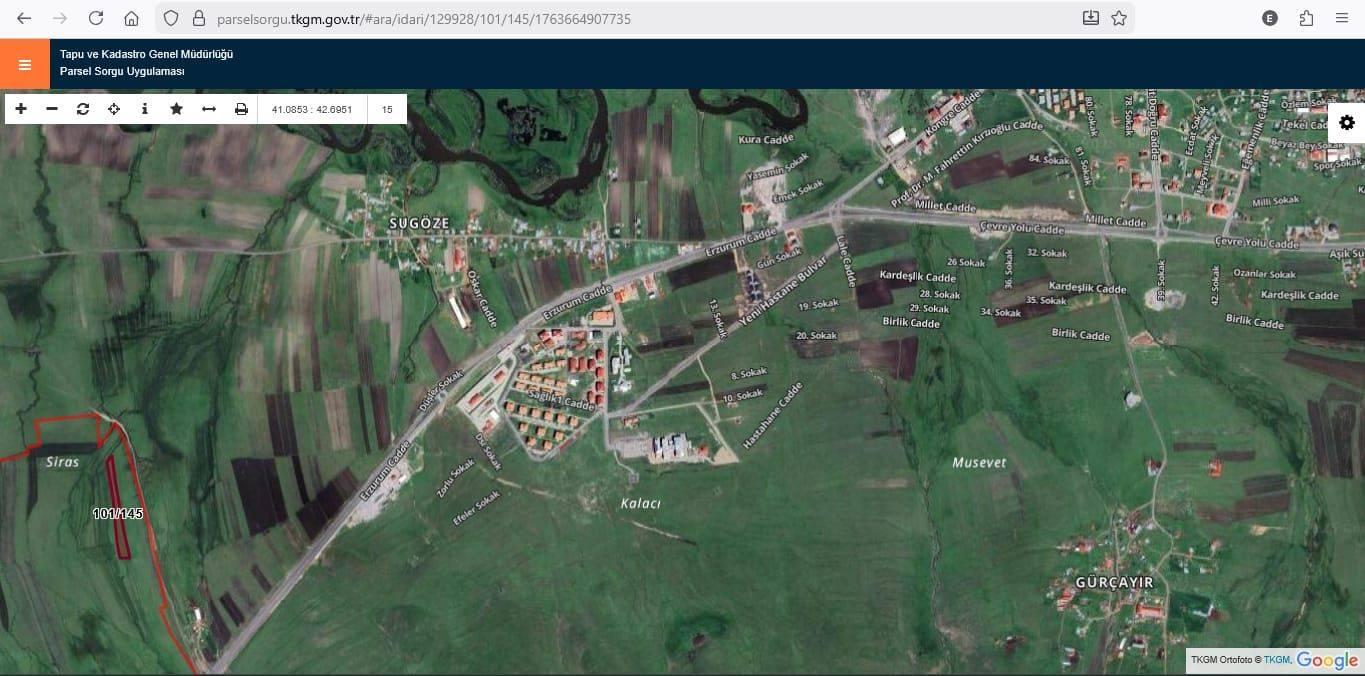Zoom out with the minus tool
This screenshot has height=676, width=1365.
52,109
